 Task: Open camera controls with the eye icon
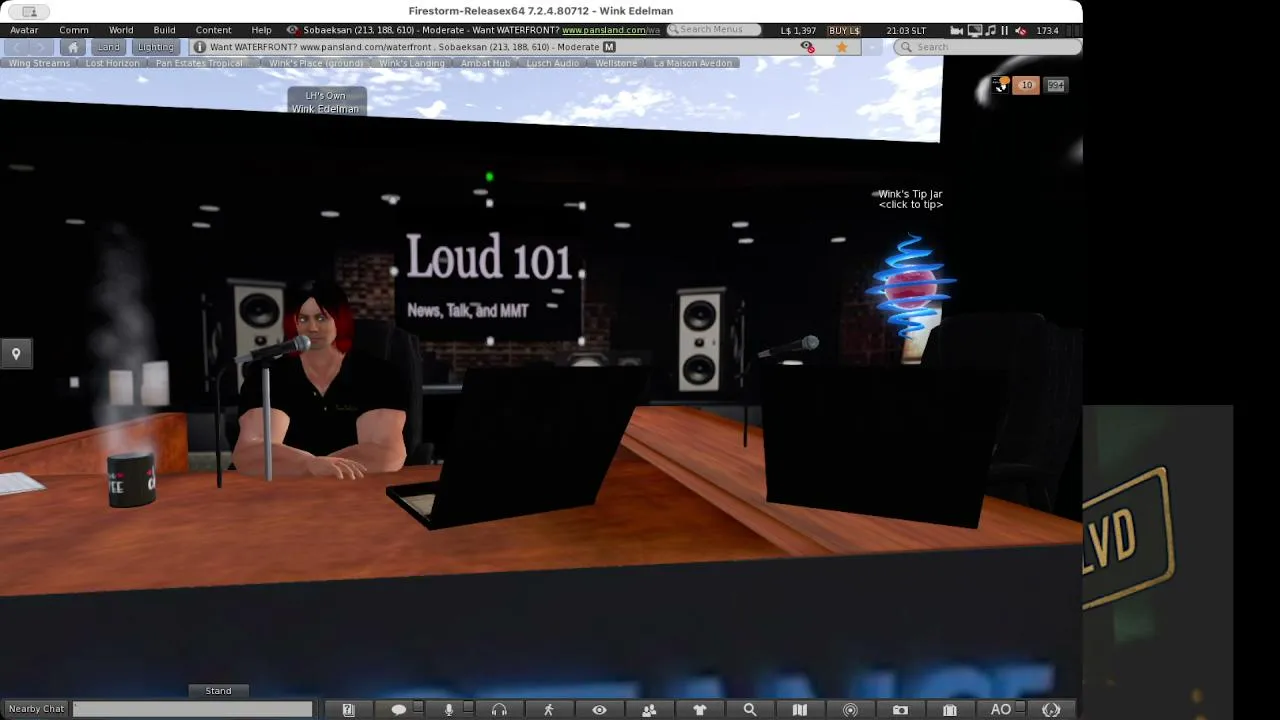click(x=599, y=710)
